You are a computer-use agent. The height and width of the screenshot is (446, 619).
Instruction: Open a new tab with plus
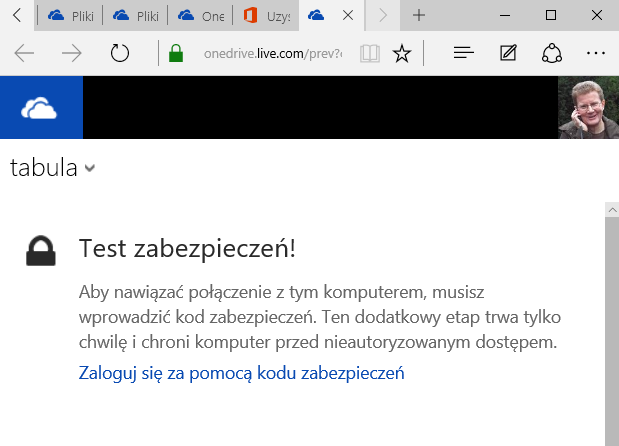click(419, 16)
